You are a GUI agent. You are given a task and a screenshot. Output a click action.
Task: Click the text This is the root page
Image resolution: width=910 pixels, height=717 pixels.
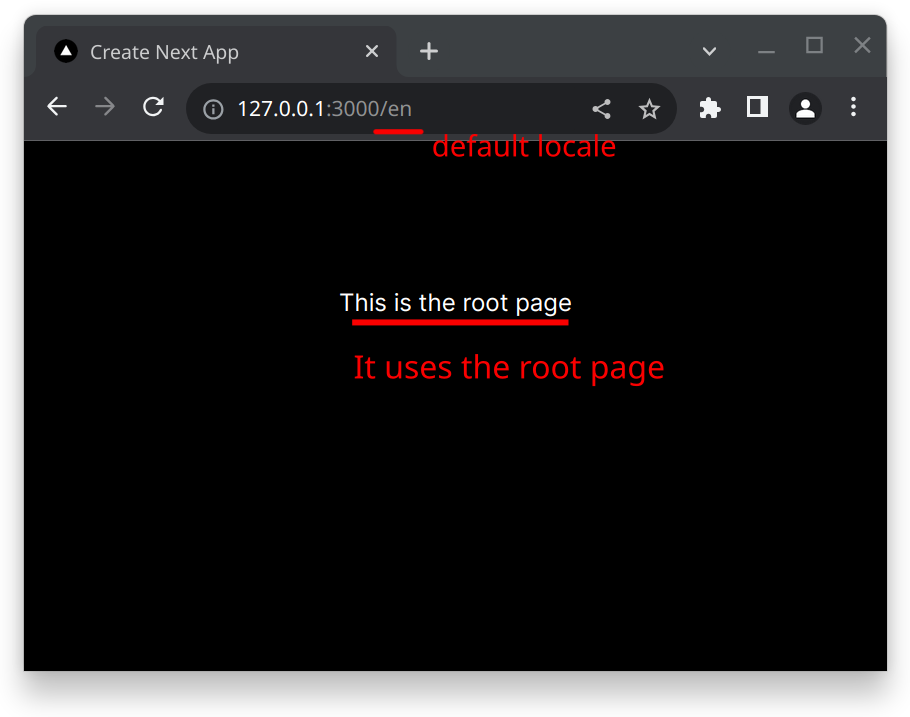456,303
